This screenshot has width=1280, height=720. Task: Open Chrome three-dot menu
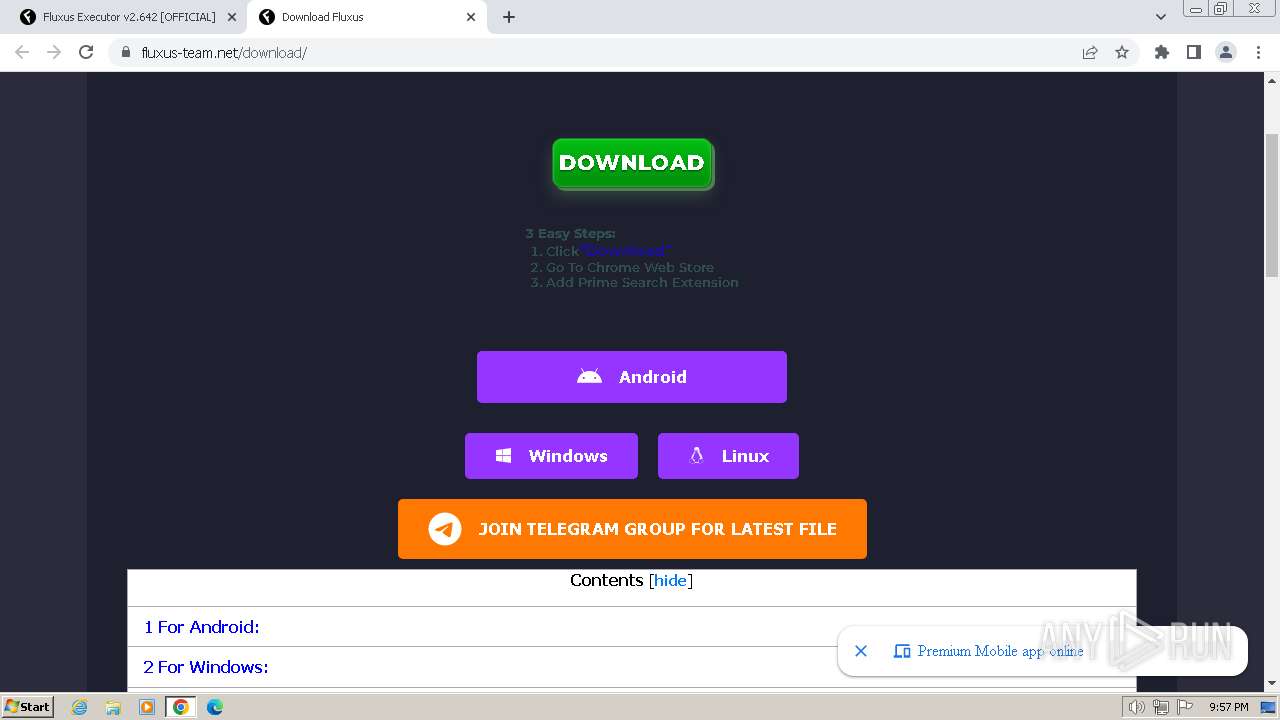click(x=1259, y=52)
